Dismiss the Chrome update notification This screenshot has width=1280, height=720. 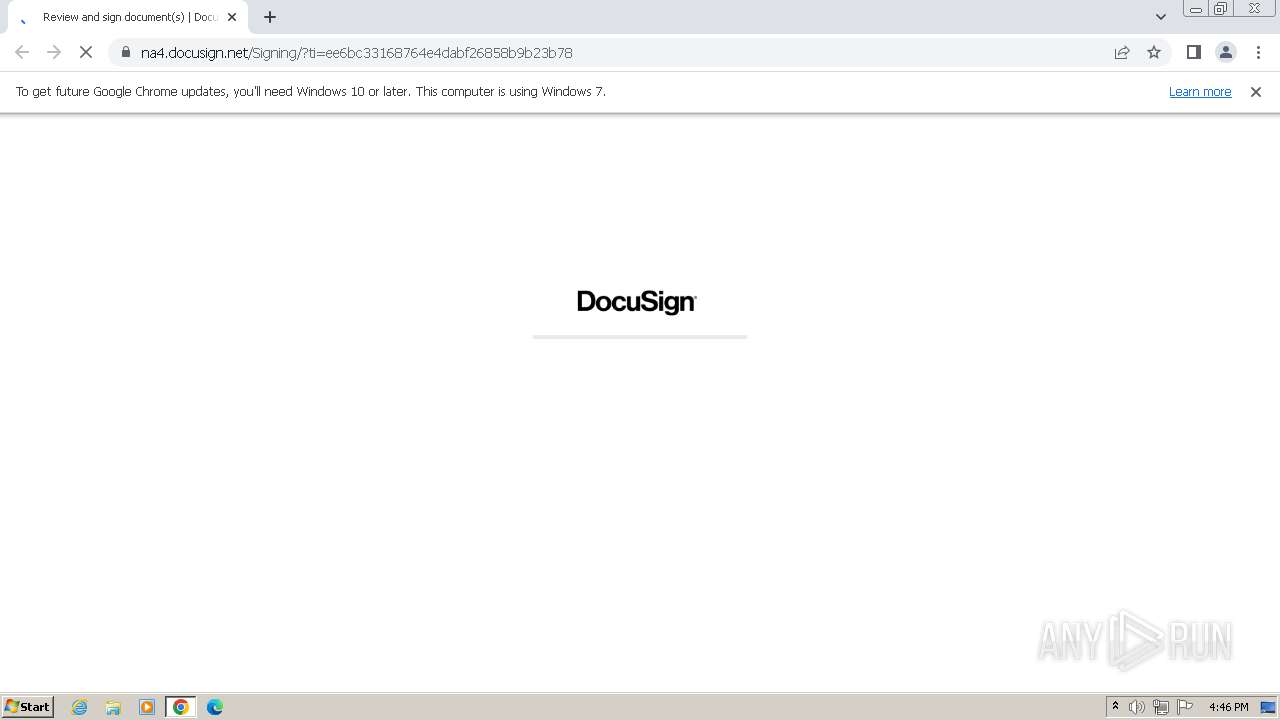[1256, 91]
